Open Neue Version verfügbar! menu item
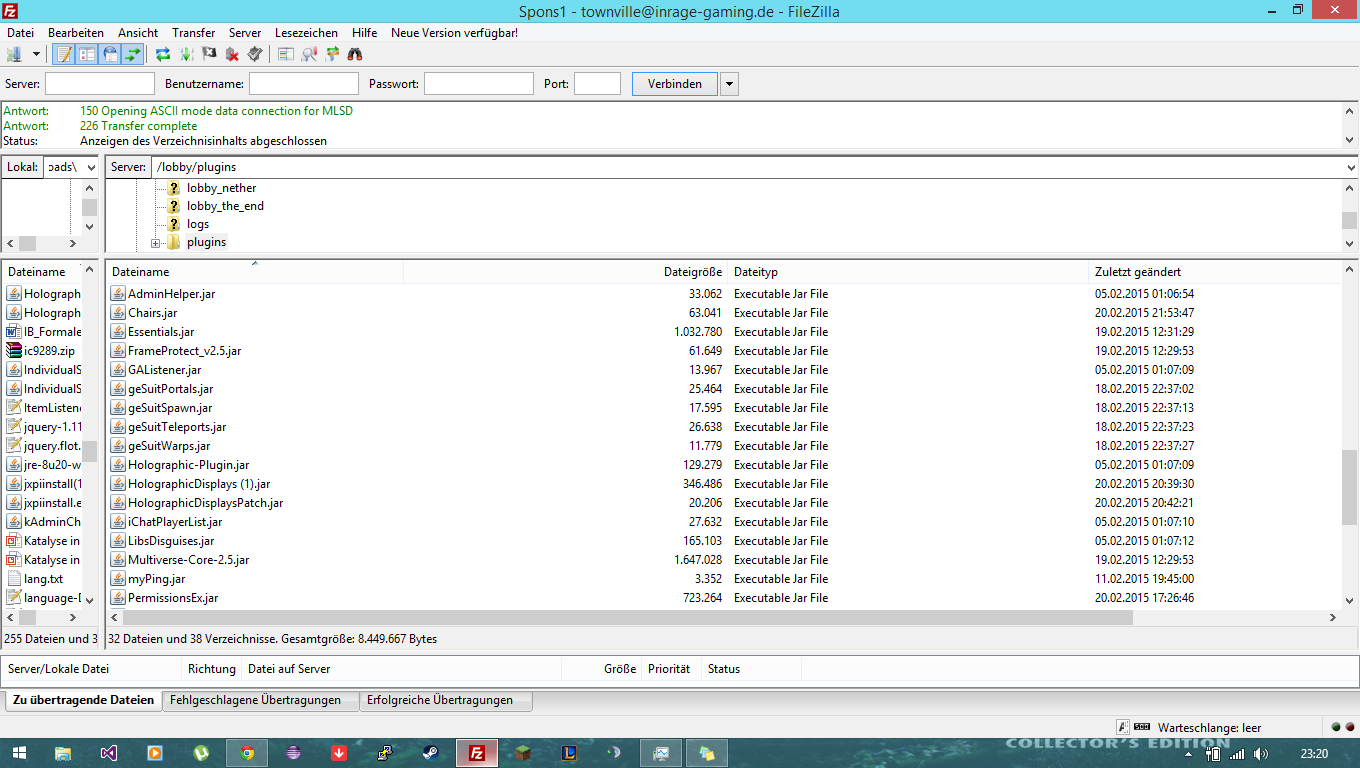The image size is (1360, 768). pos(454,33)
